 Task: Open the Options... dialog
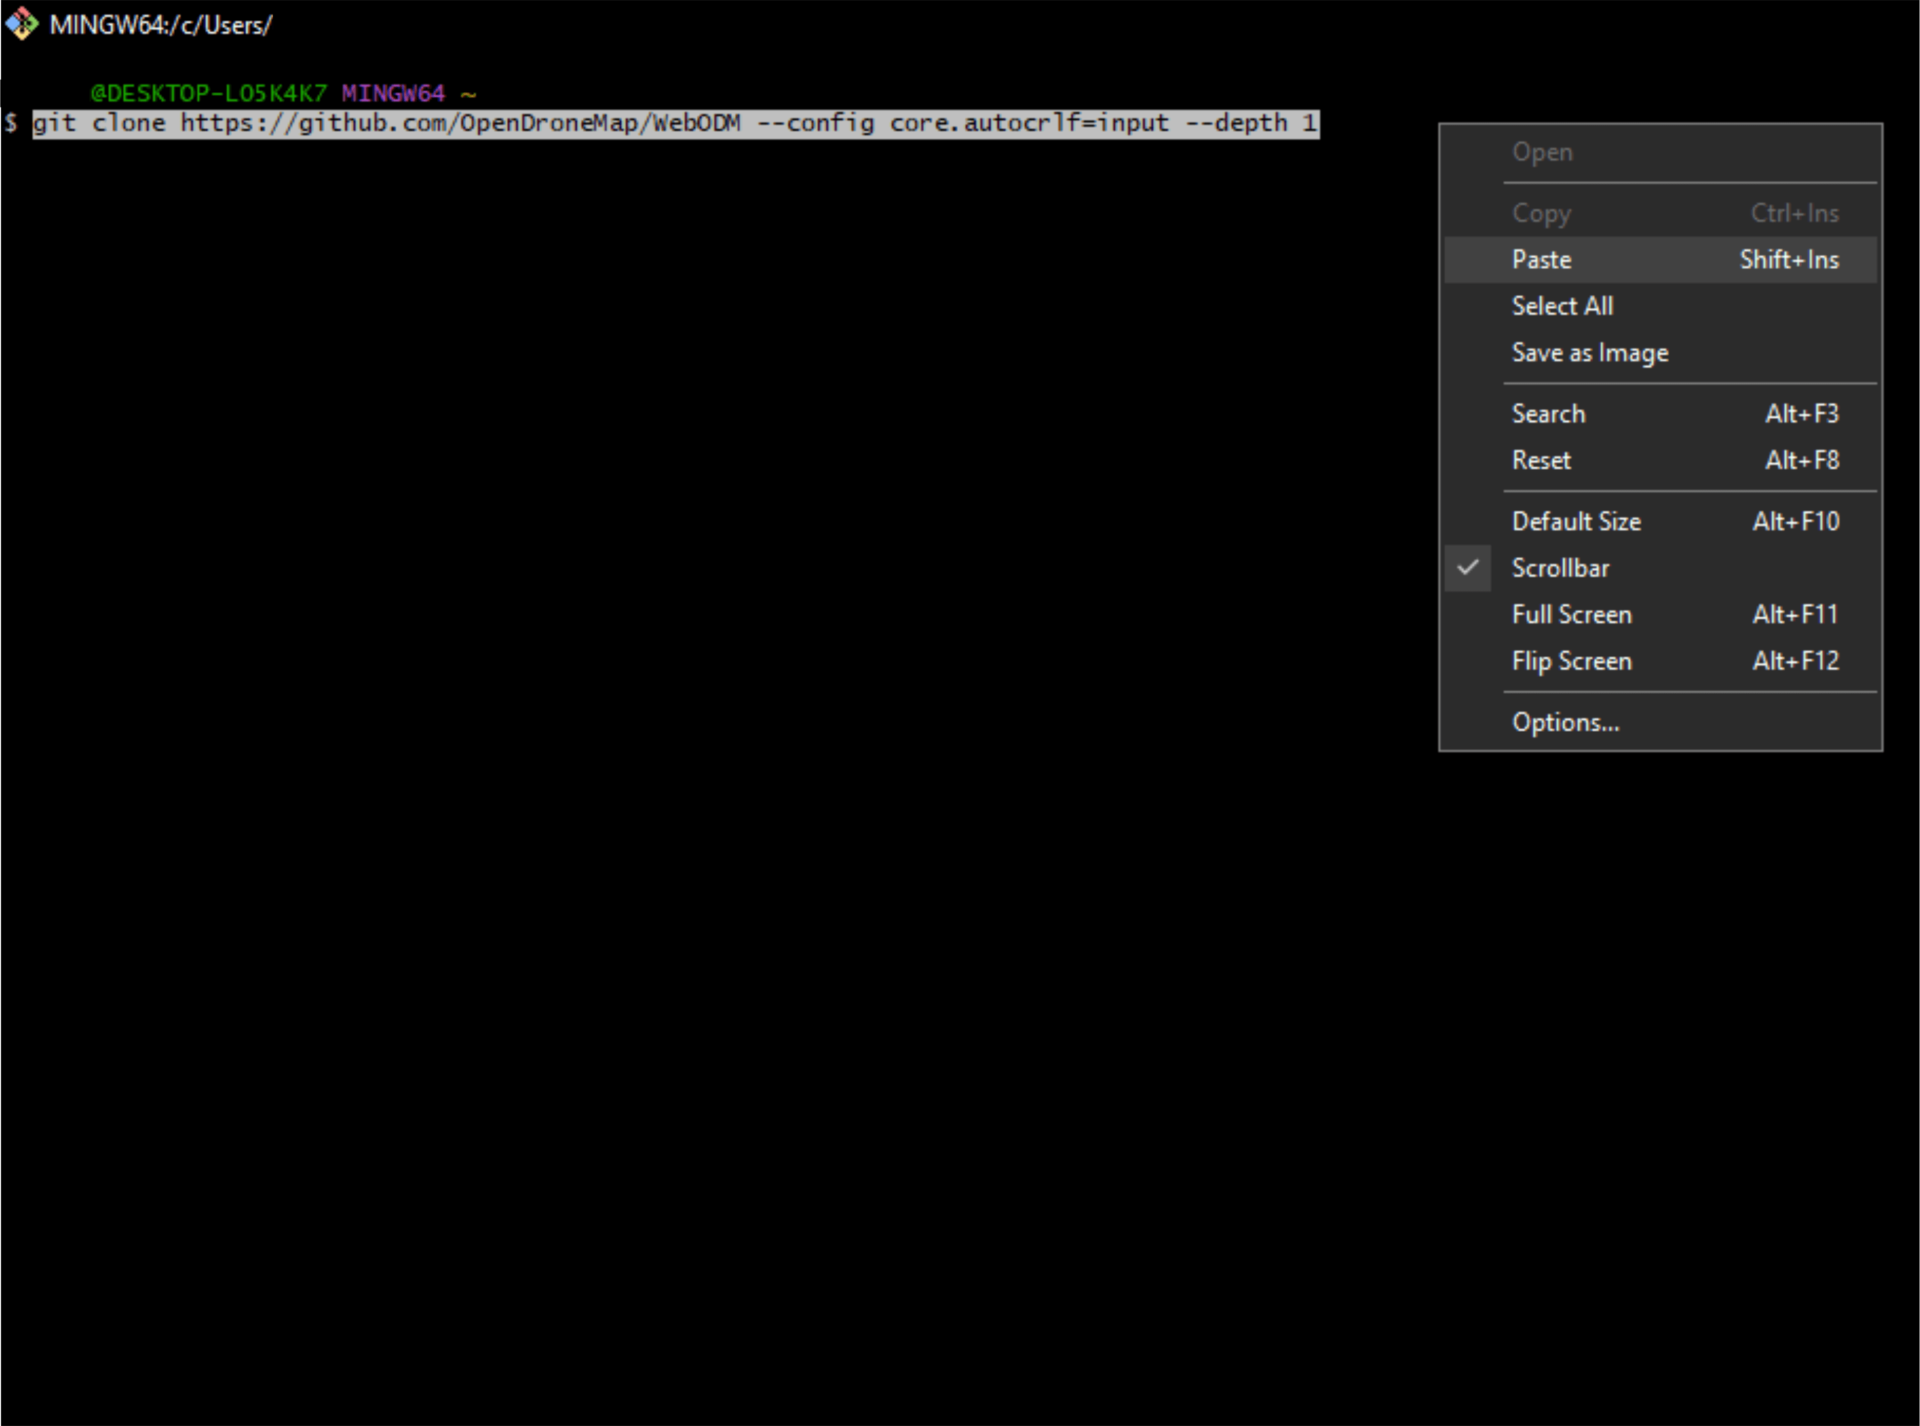click(1565, 722)
